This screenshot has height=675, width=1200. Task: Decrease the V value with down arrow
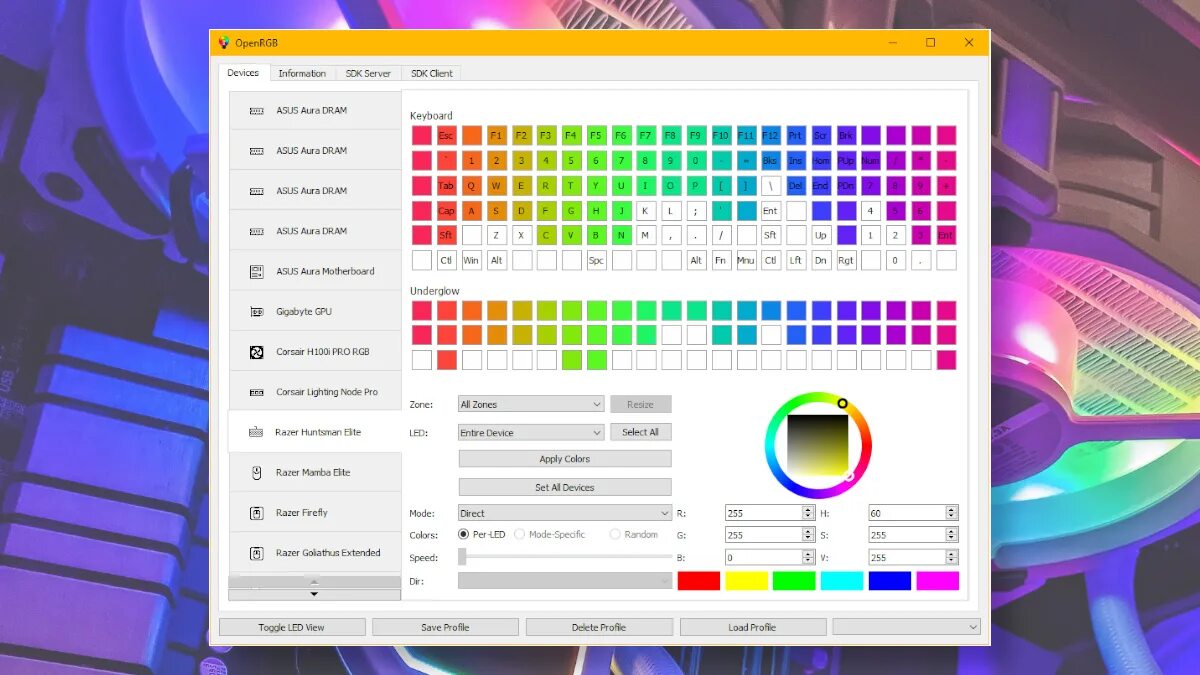951,561
